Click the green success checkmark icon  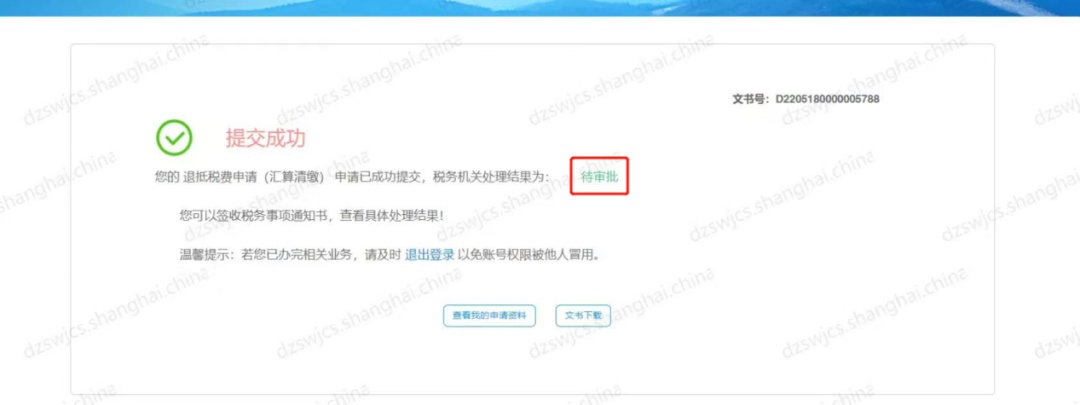(174, 138)
